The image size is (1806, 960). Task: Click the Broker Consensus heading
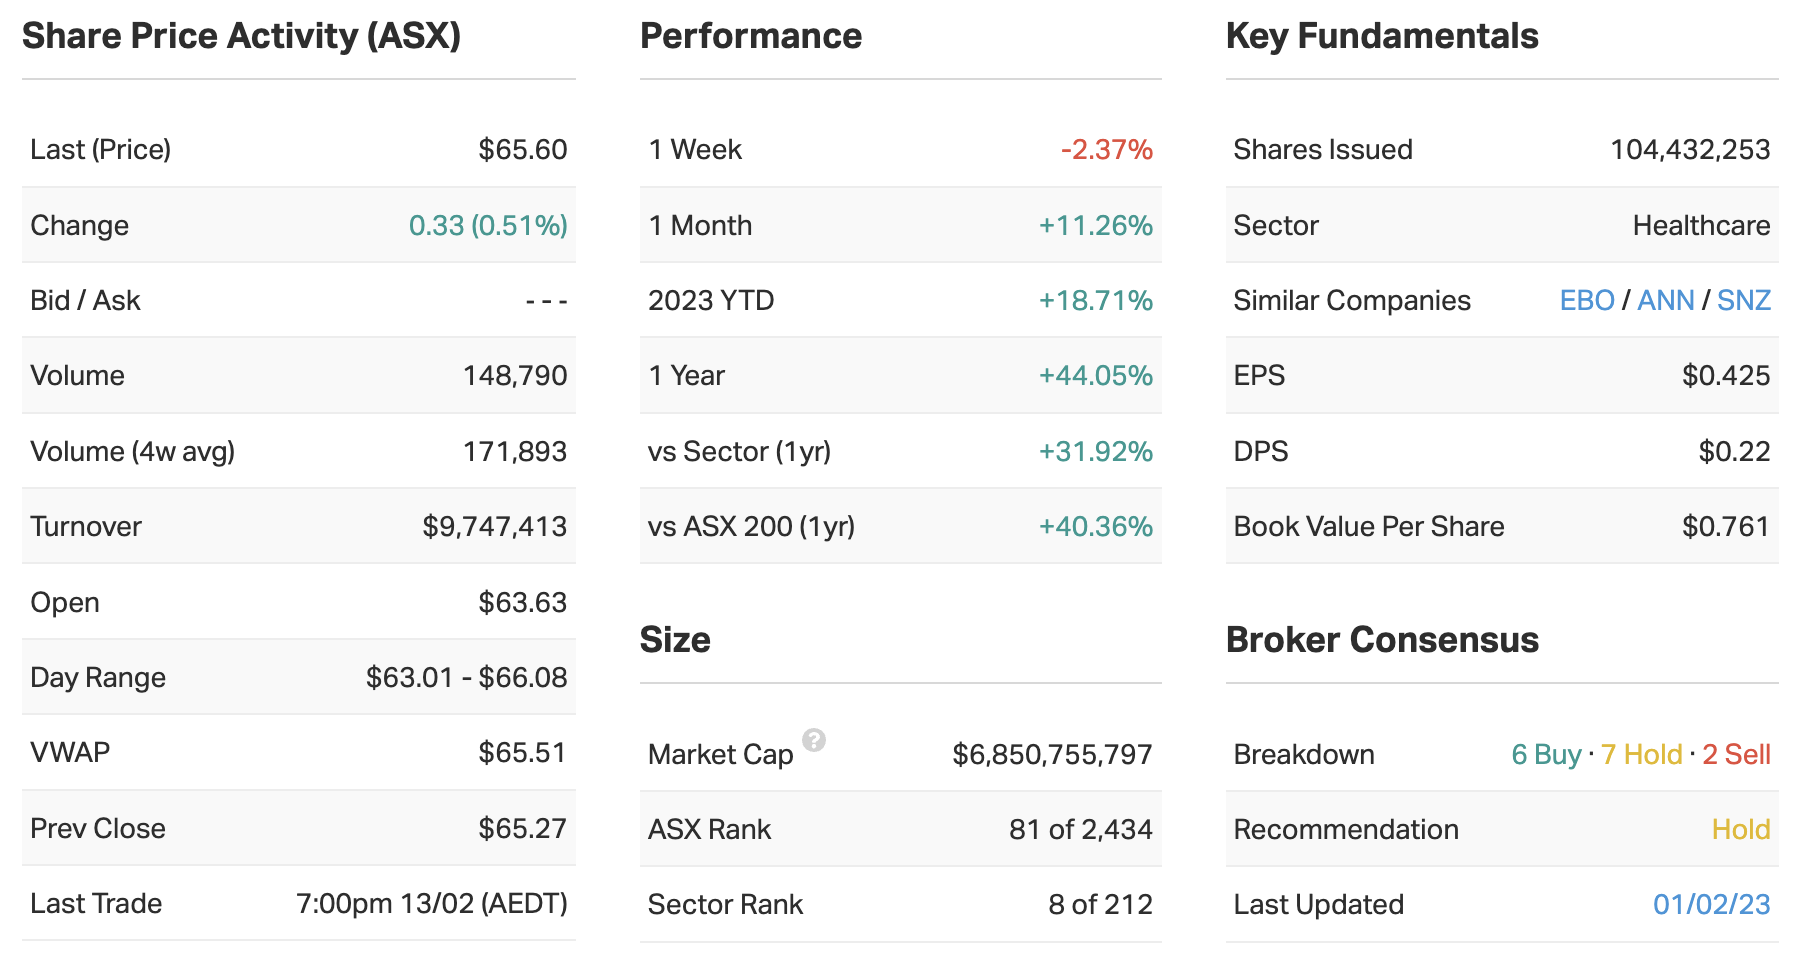[1382, 640]
